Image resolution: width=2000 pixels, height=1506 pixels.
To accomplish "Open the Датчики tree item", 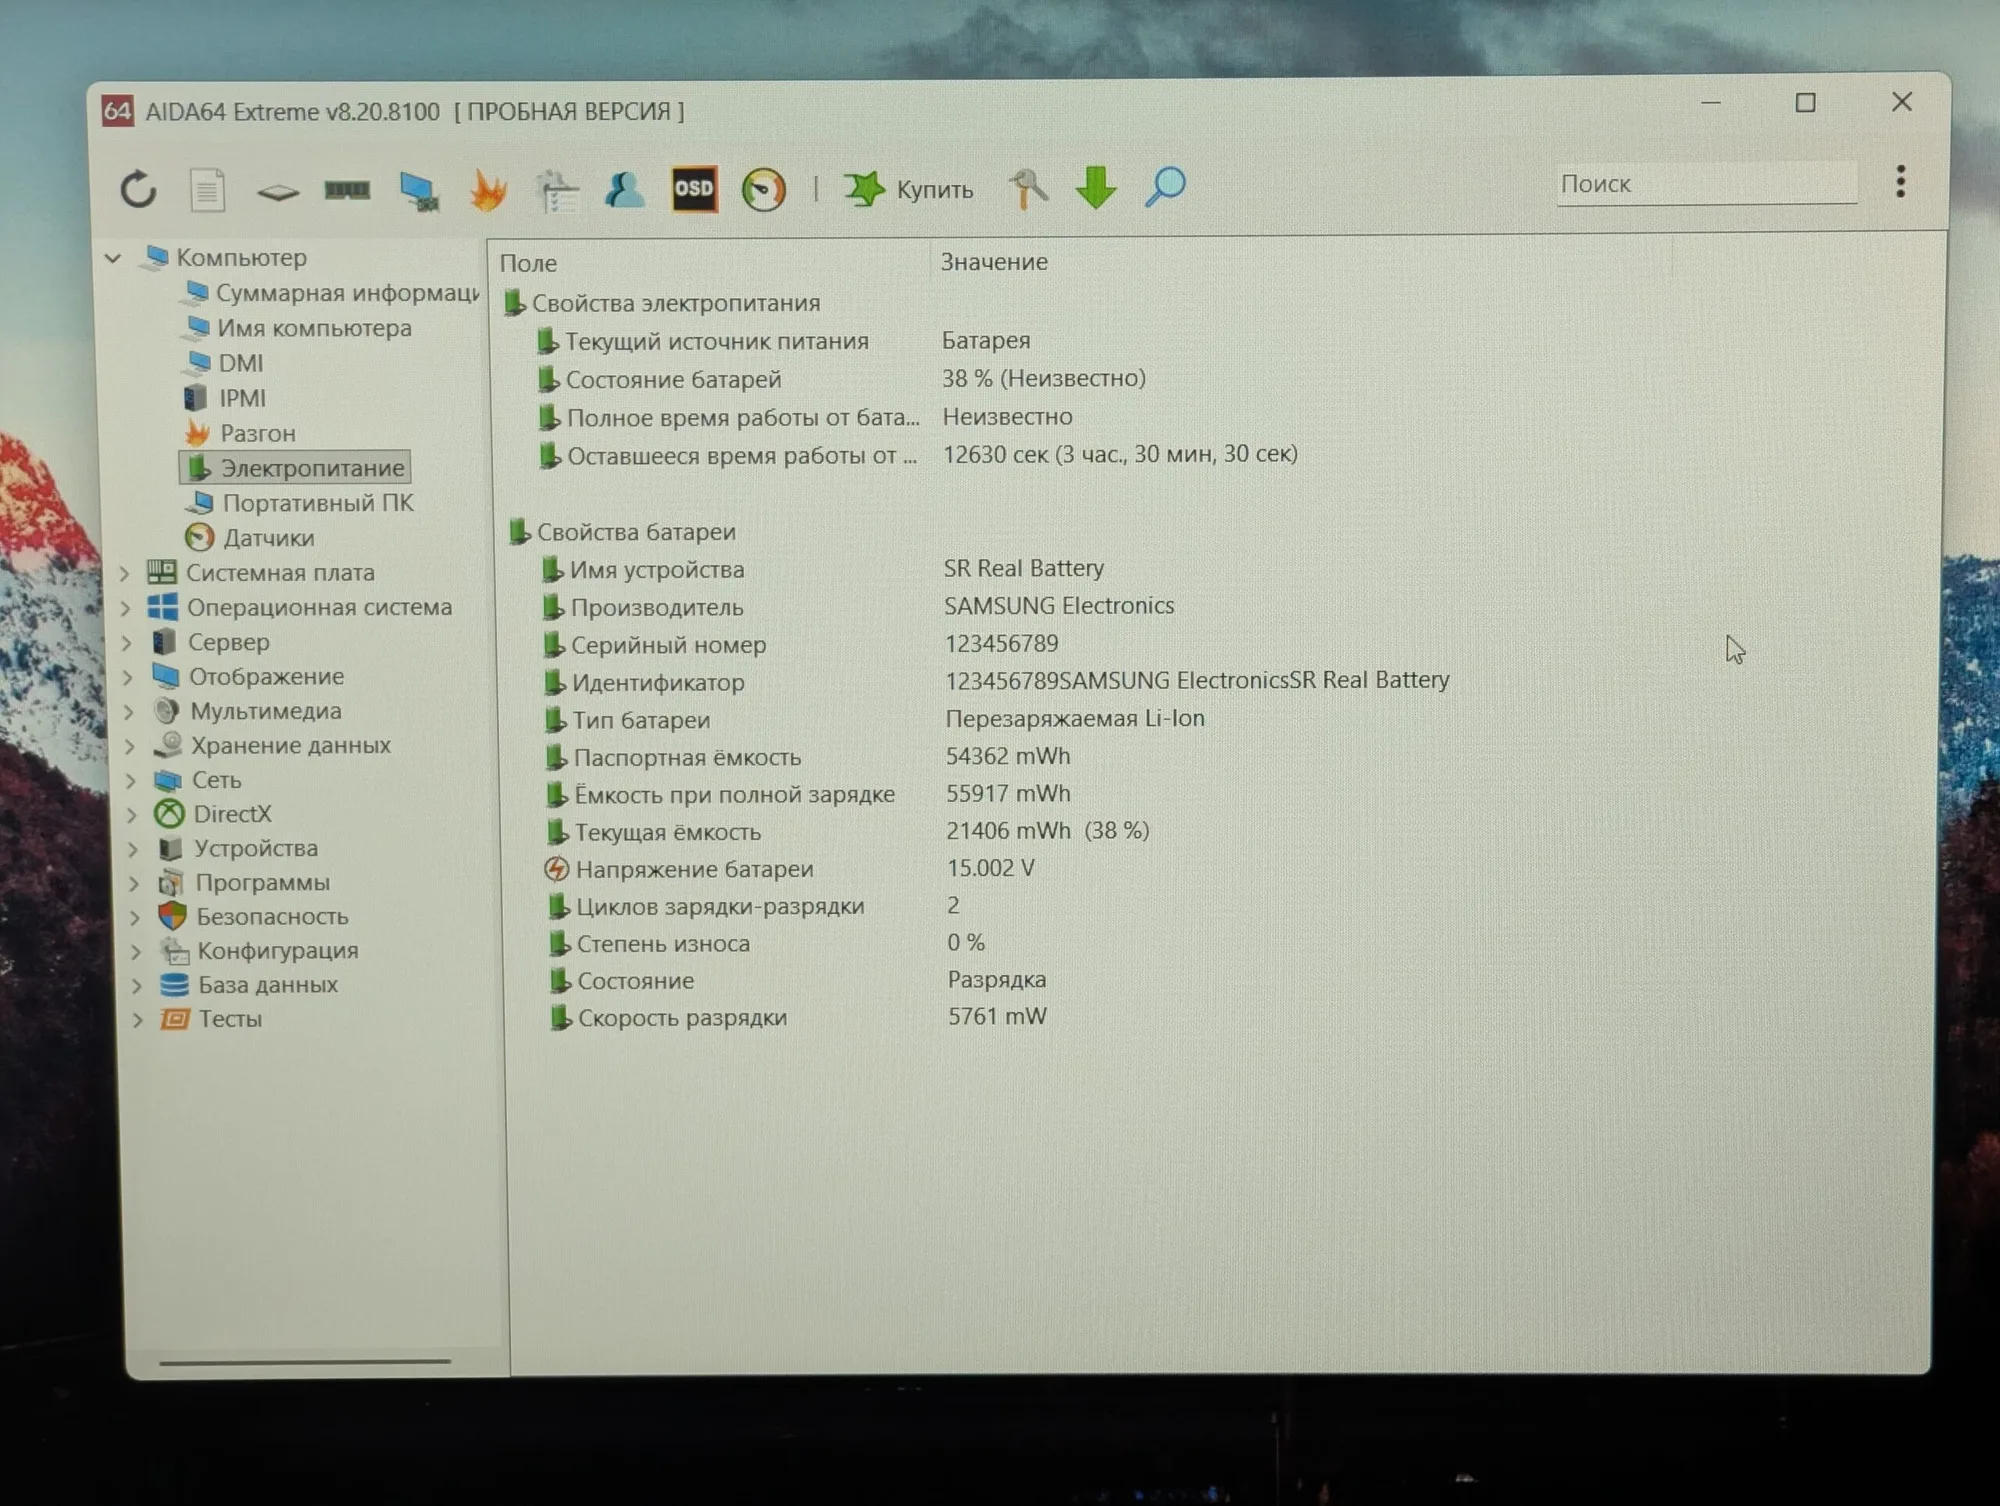I will [250, 538].
